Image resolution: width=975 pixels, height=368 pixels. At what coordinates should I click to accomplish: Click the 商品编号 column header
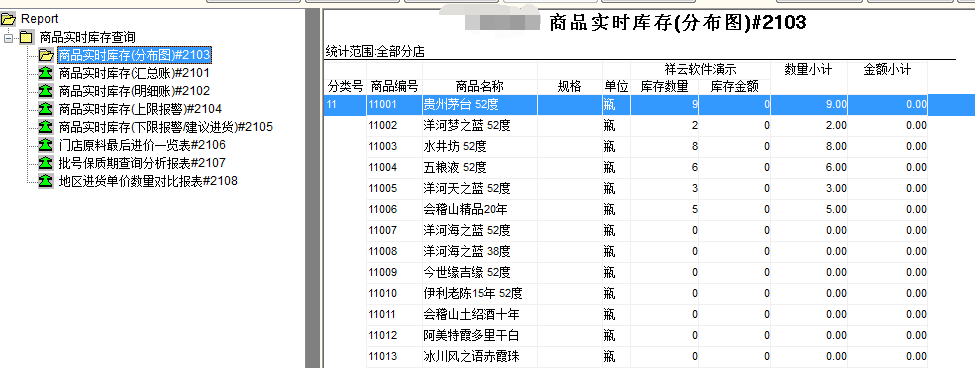coord(394,86)
